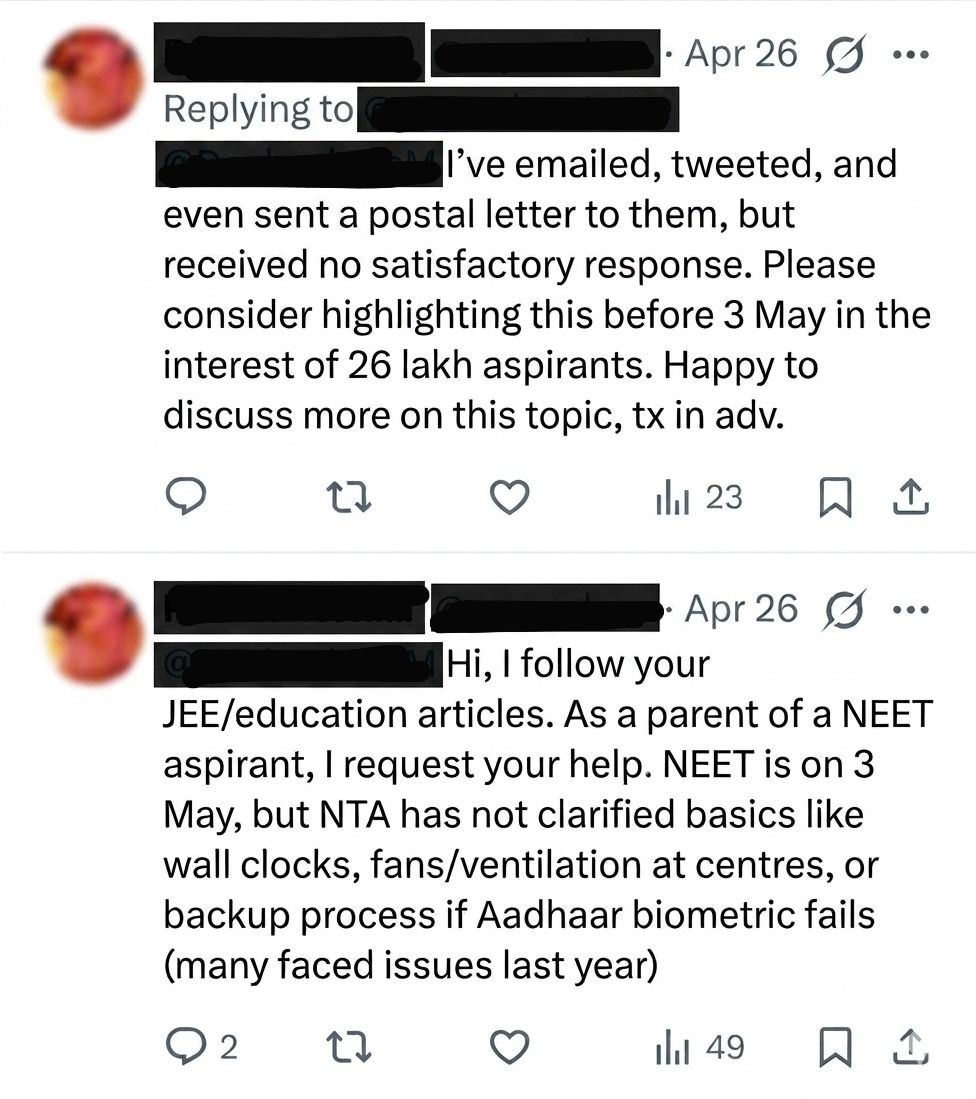
Task: Open profile picture of first tweet
Action: tap(96, 79)
